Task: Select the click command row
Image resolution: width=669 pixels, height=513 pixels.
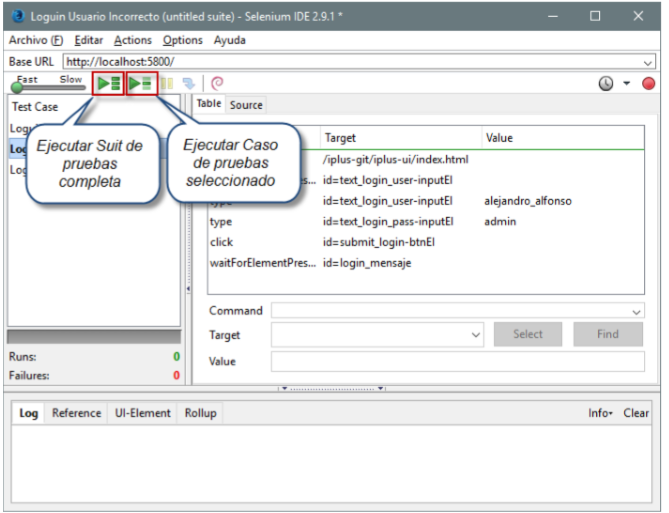Action: pos(426,242)
